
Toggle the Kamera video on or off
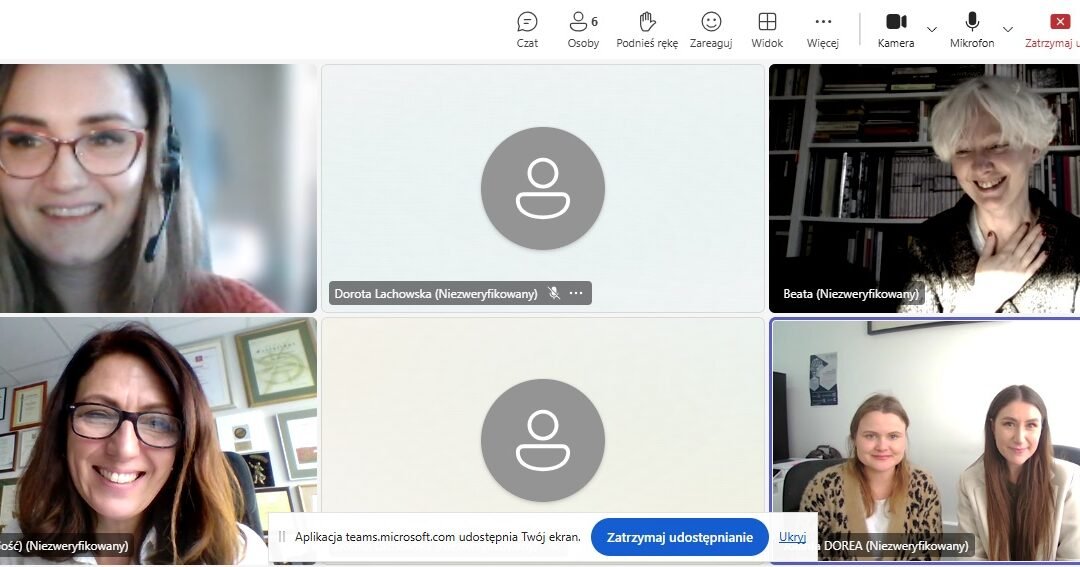pyautogui.click(x=896, y=30)
